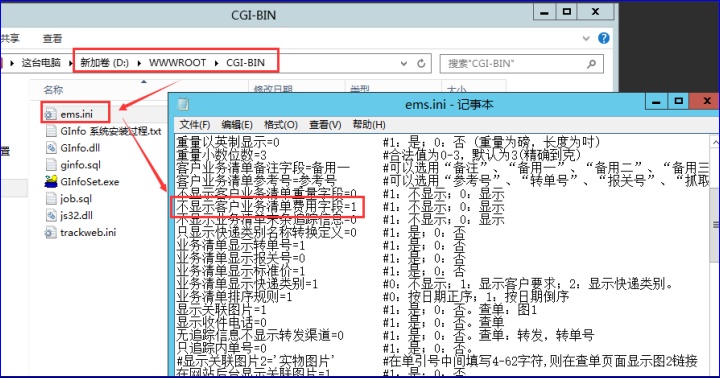
Task: Open the 共享 tab in Explorer ribbon
Action: (x=10, y=39)
